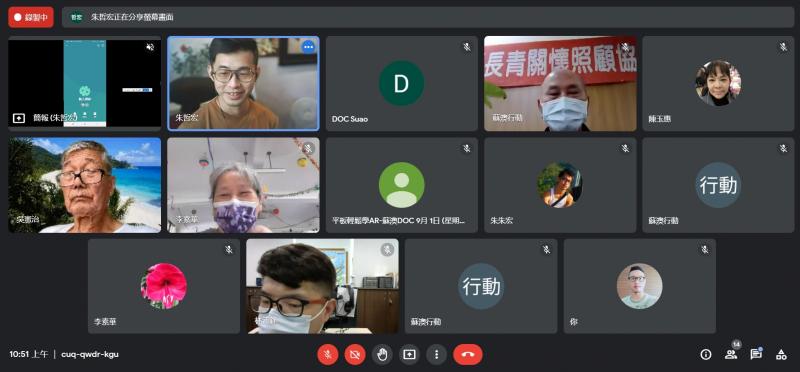Click the 陳玉惠 name label
Viewport: 800px width, 372px height.
tap(660, 119)
